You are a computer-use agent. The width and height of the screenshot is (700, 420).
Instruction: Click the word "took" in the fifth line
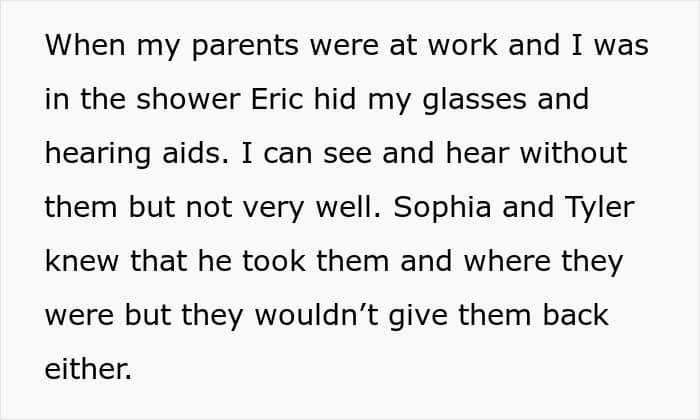tap(274, 261)
